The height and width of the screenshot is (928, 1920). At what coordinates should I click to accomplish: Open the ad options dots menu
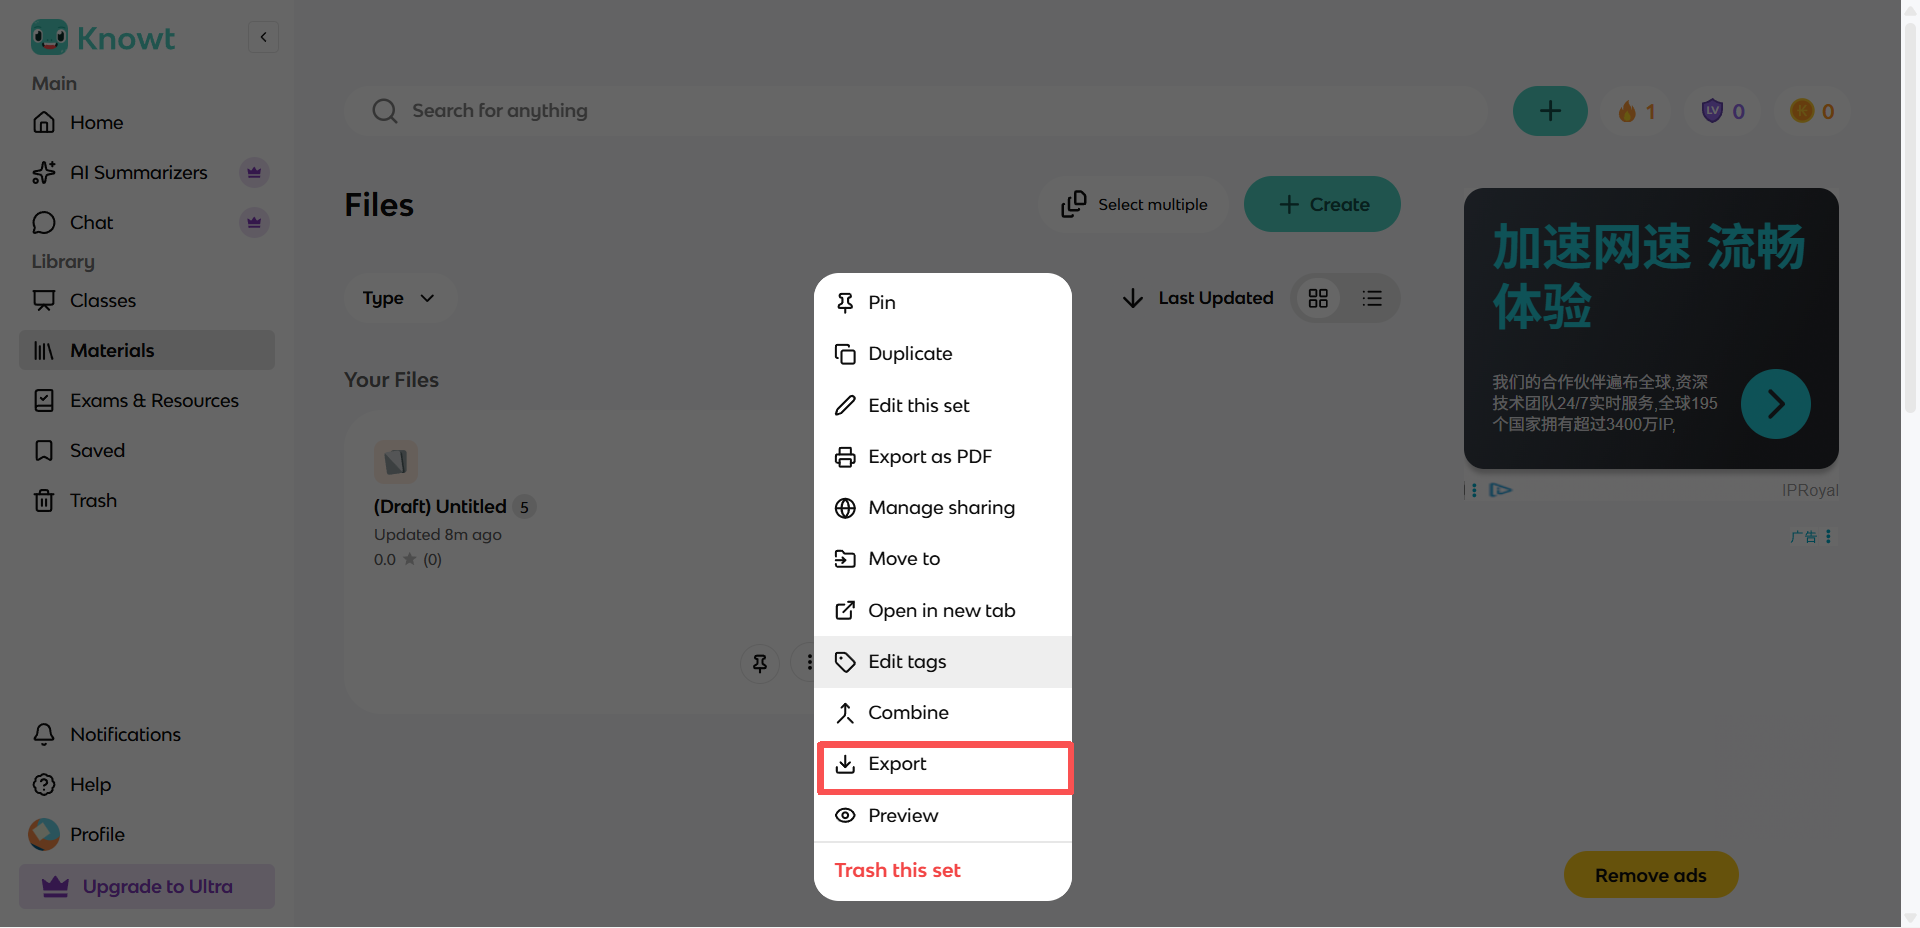[1828, 537]
